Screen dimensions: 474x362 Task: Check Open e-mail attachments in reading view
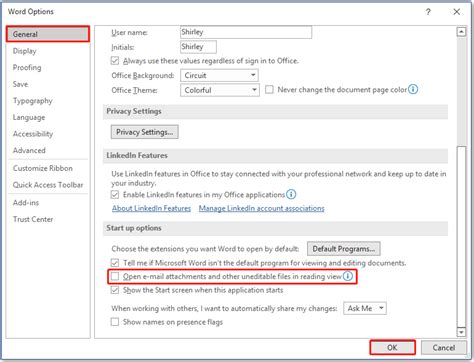click(115, 276)
